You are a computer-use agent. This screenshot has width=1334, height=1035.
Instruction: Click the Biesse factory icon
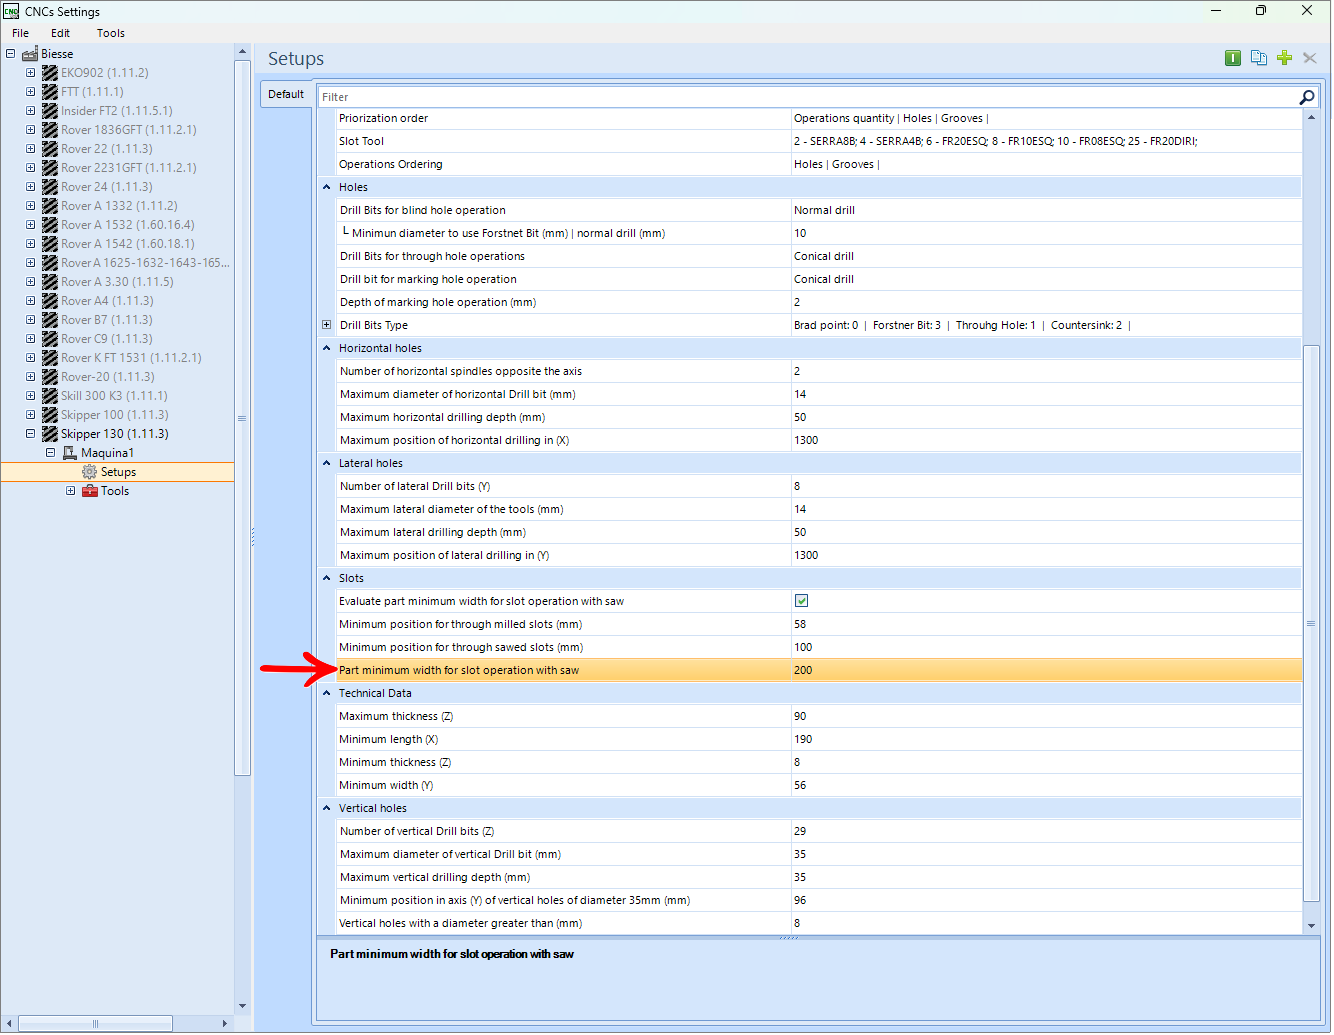click(x=30, y=54)
